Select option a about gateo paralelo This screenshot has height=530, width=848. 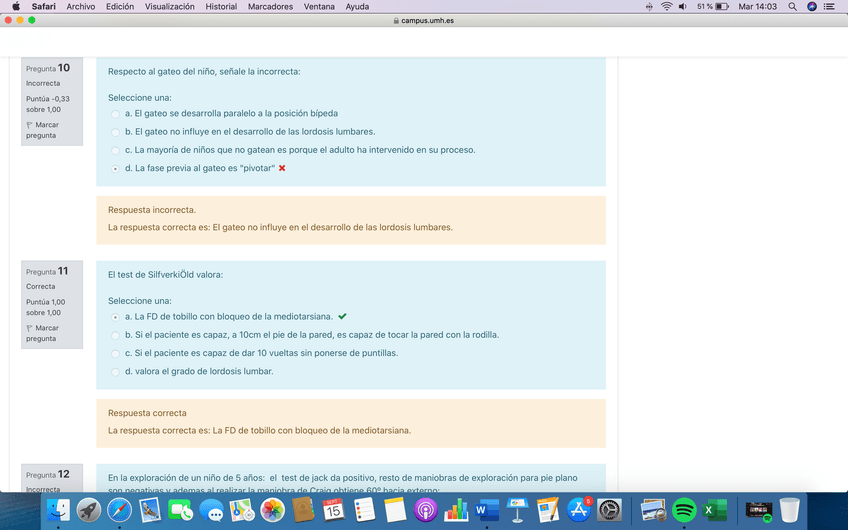(x=115, y=114)
